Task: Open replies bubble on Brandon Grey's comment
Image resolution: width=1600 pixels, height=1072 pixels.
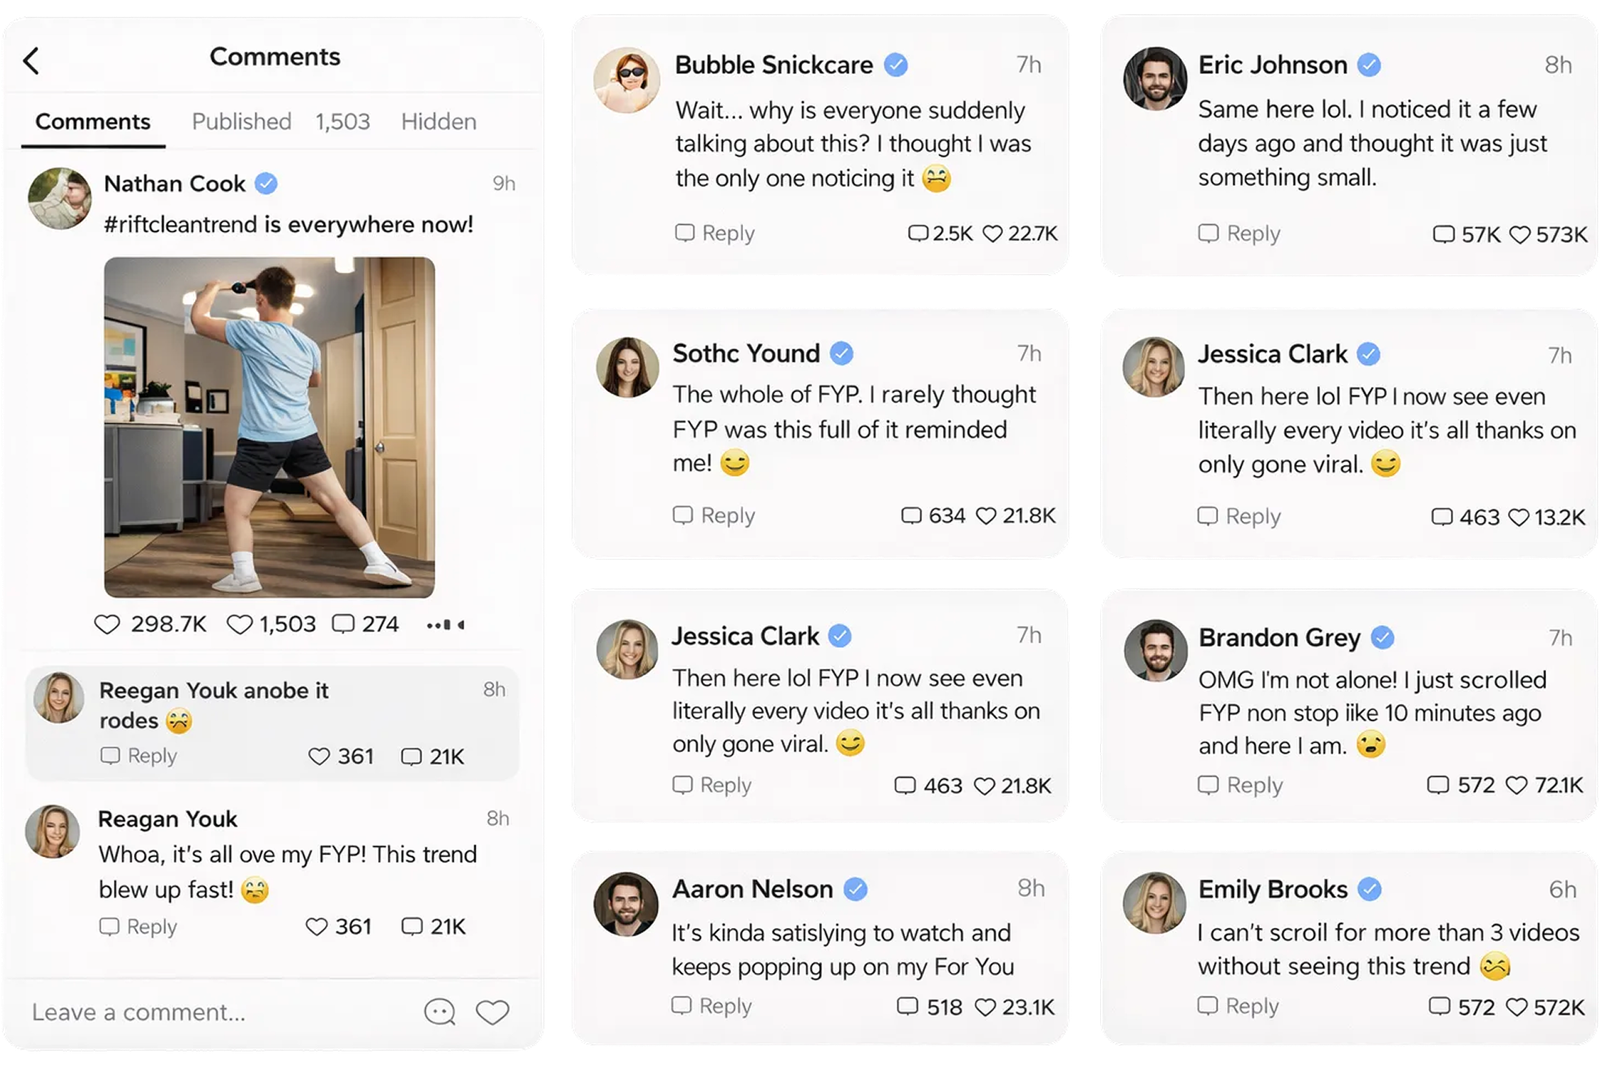Action: [x=1438, y=785]
